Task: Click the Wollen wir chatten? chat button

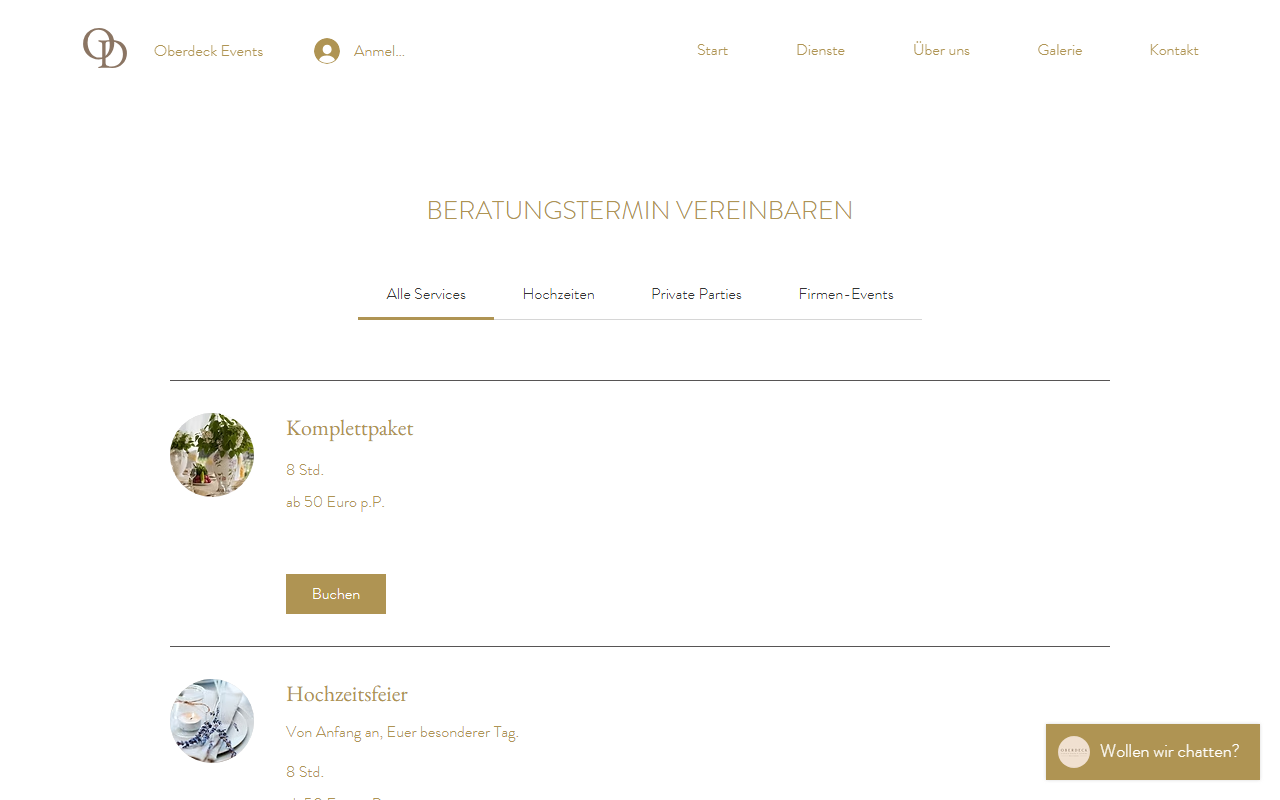Action: coord(1153,752)
